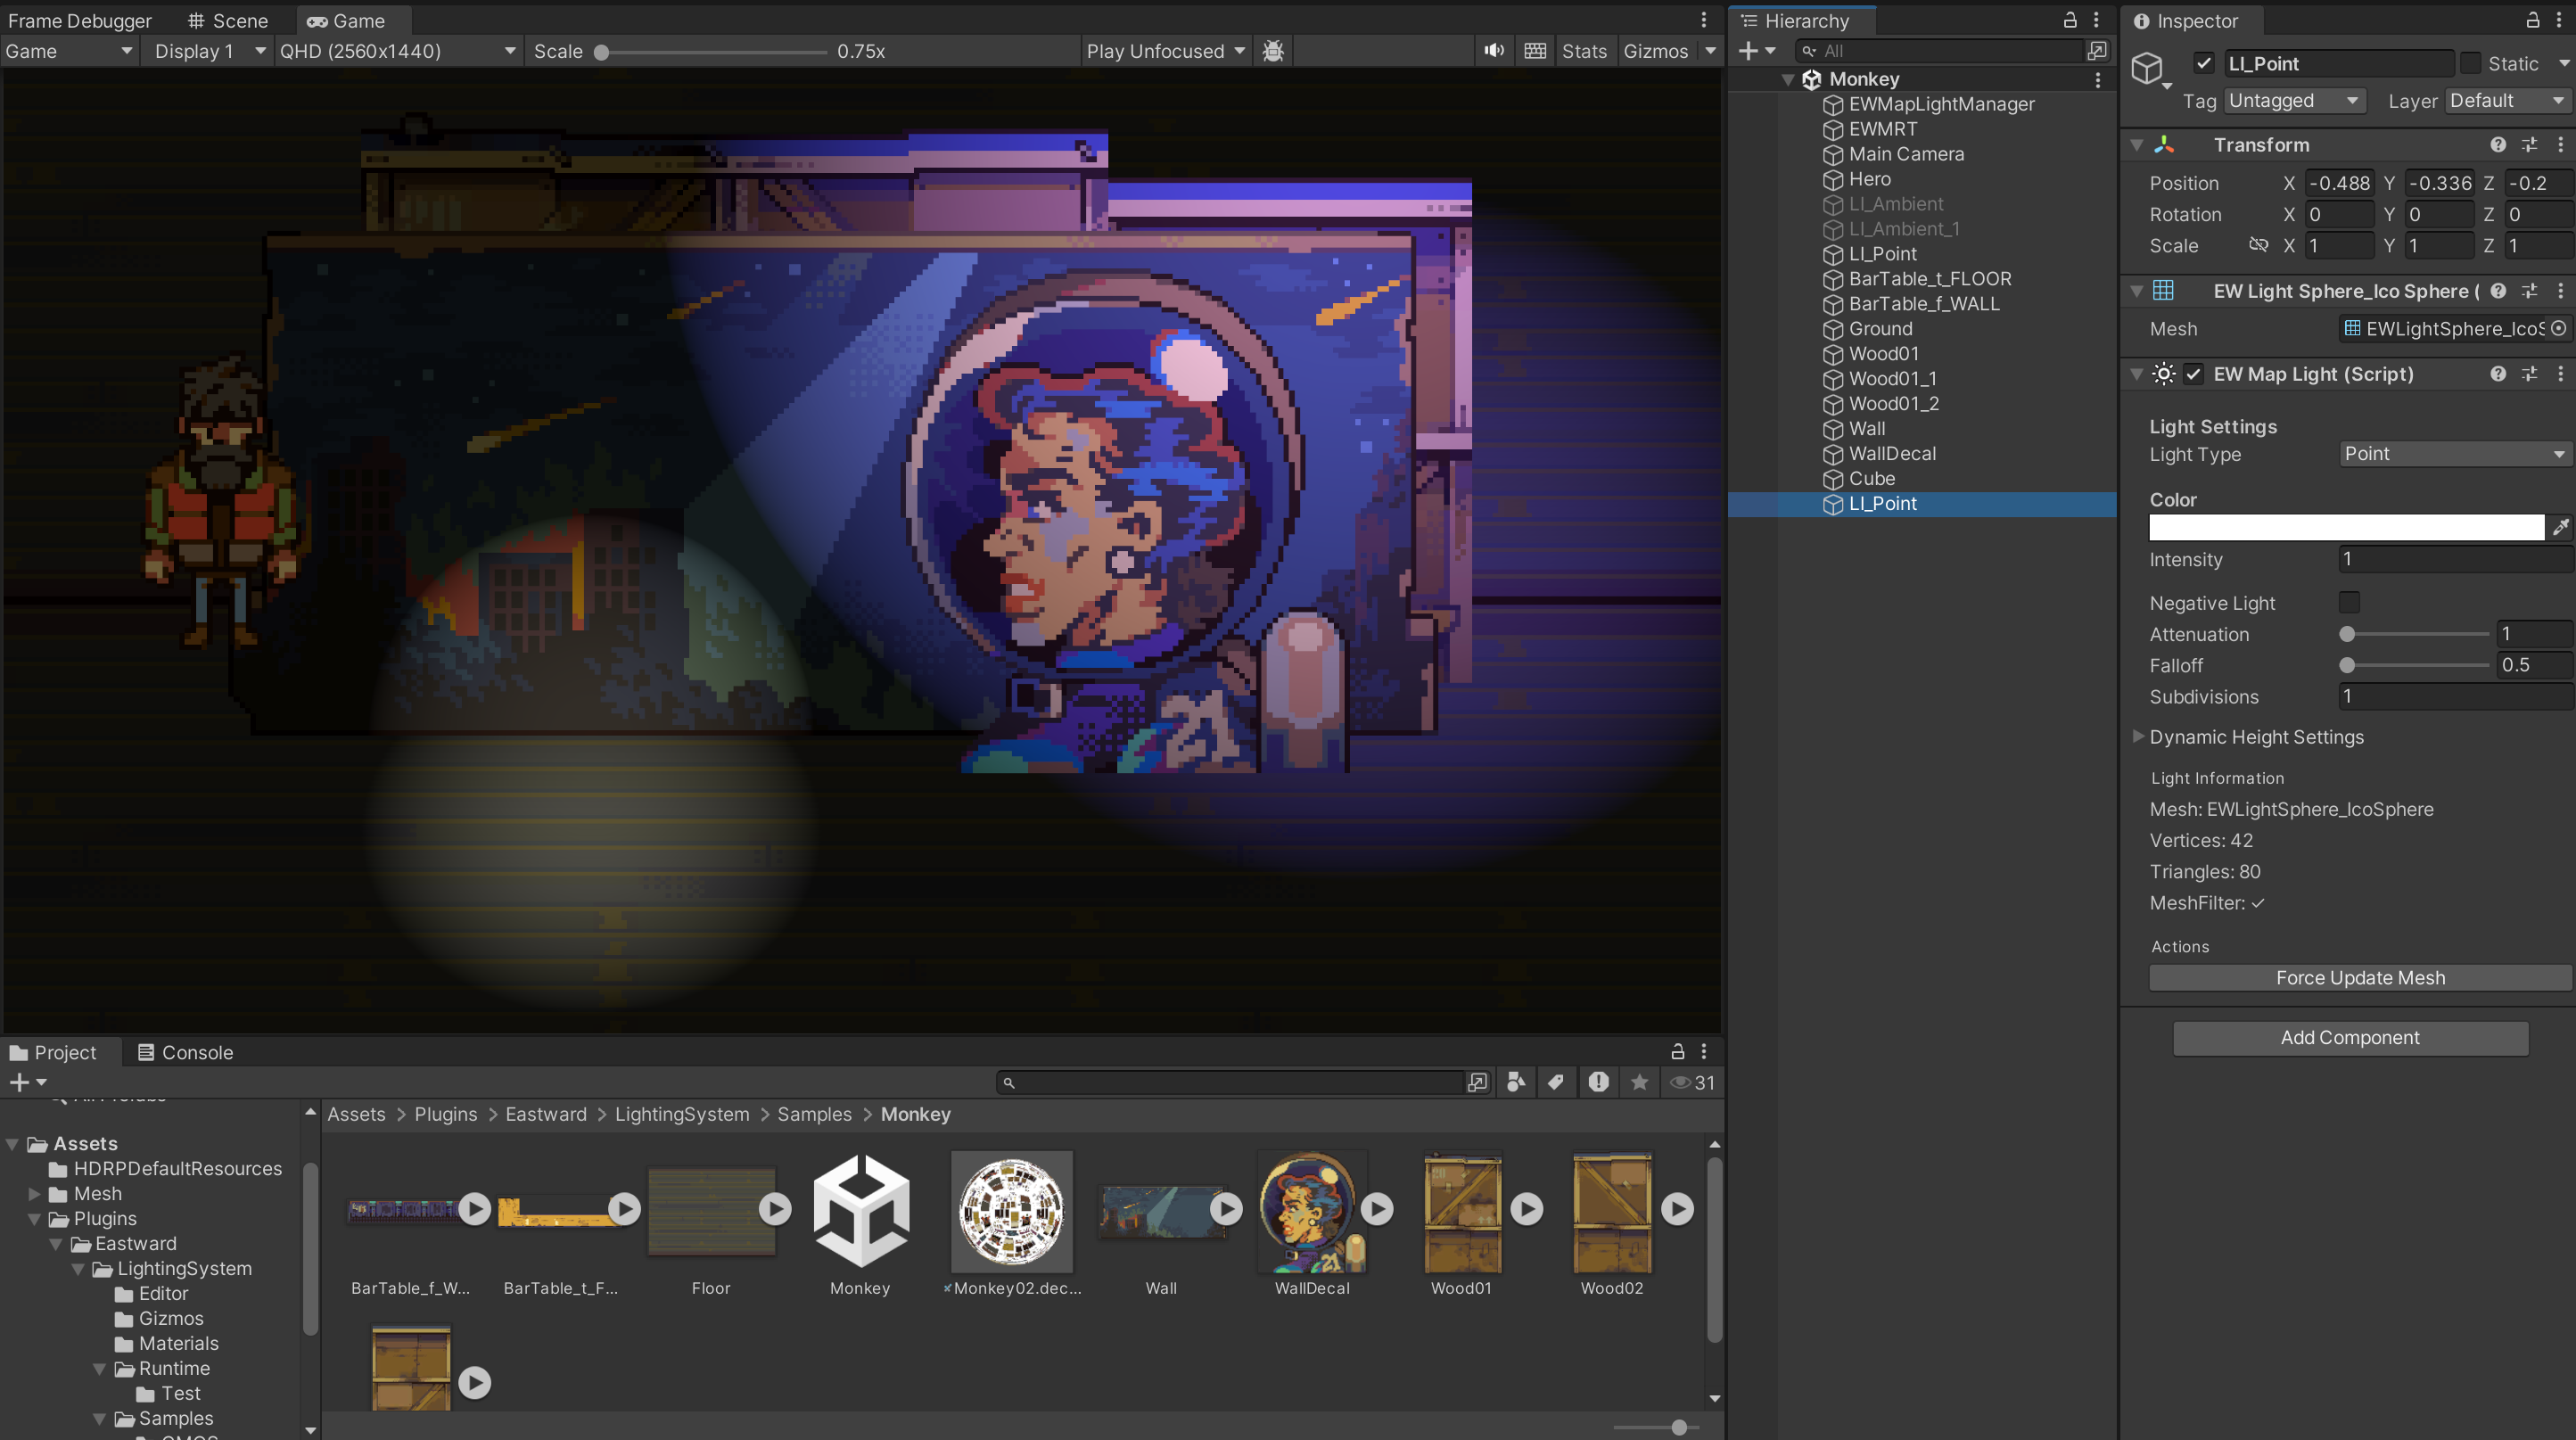Screen dimensions: 2576x1440
Task: Mute audio with the speaker icon
Action: point(1493,51)
